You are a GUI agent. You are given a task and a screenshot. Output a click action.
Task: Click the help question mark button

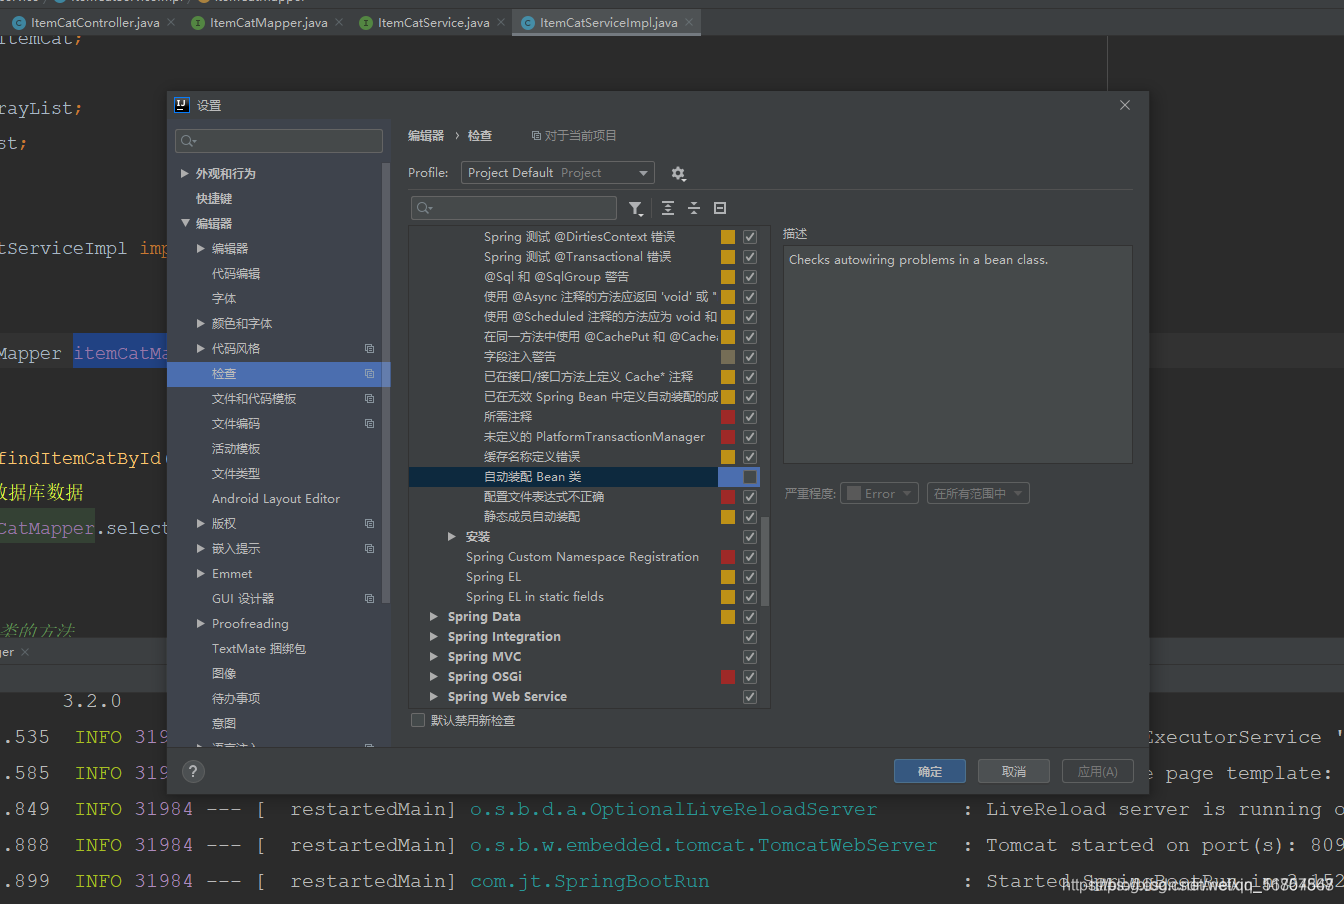(x=193, y=771)
